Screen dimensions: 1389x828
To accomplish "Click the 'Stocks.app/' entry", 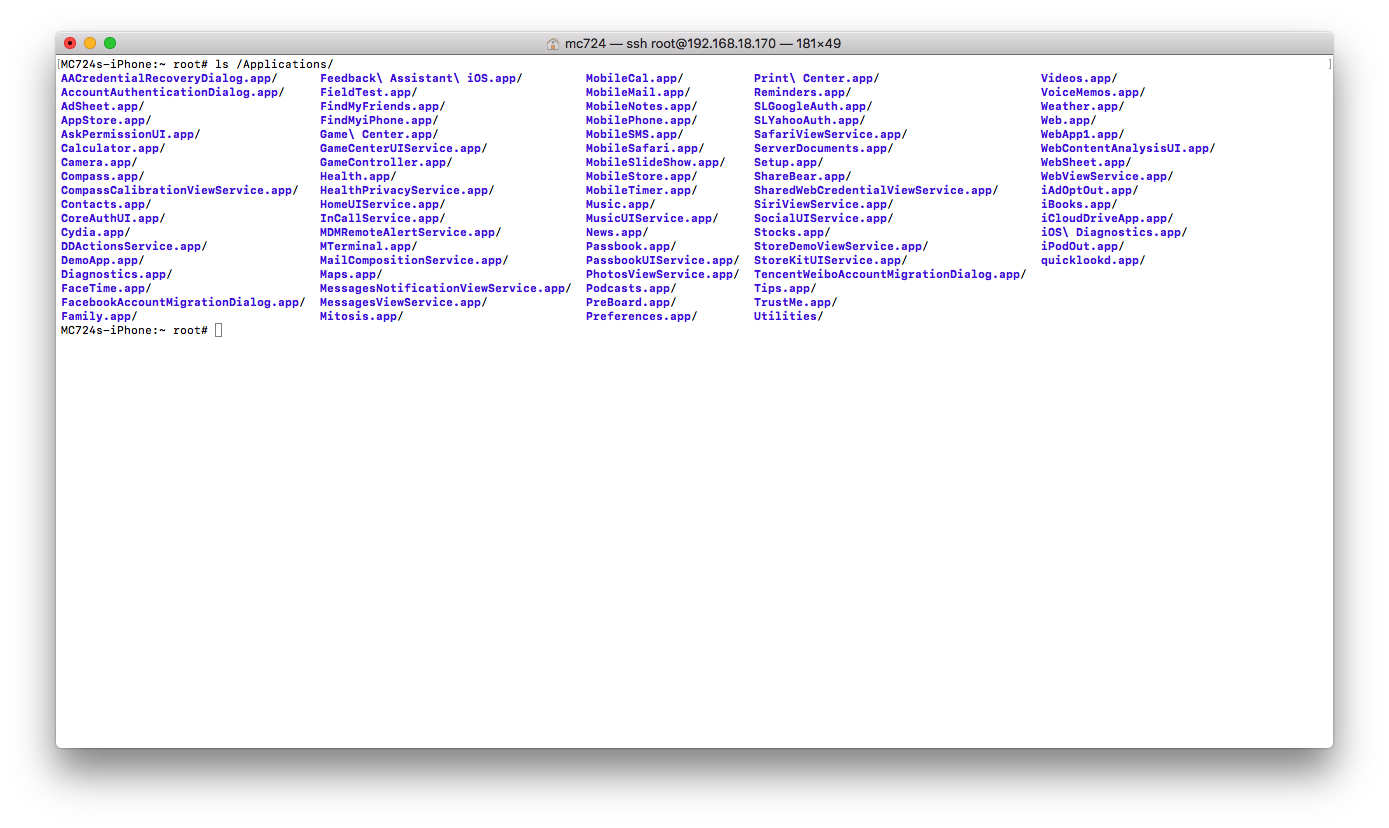I will (x=792, y=232).
